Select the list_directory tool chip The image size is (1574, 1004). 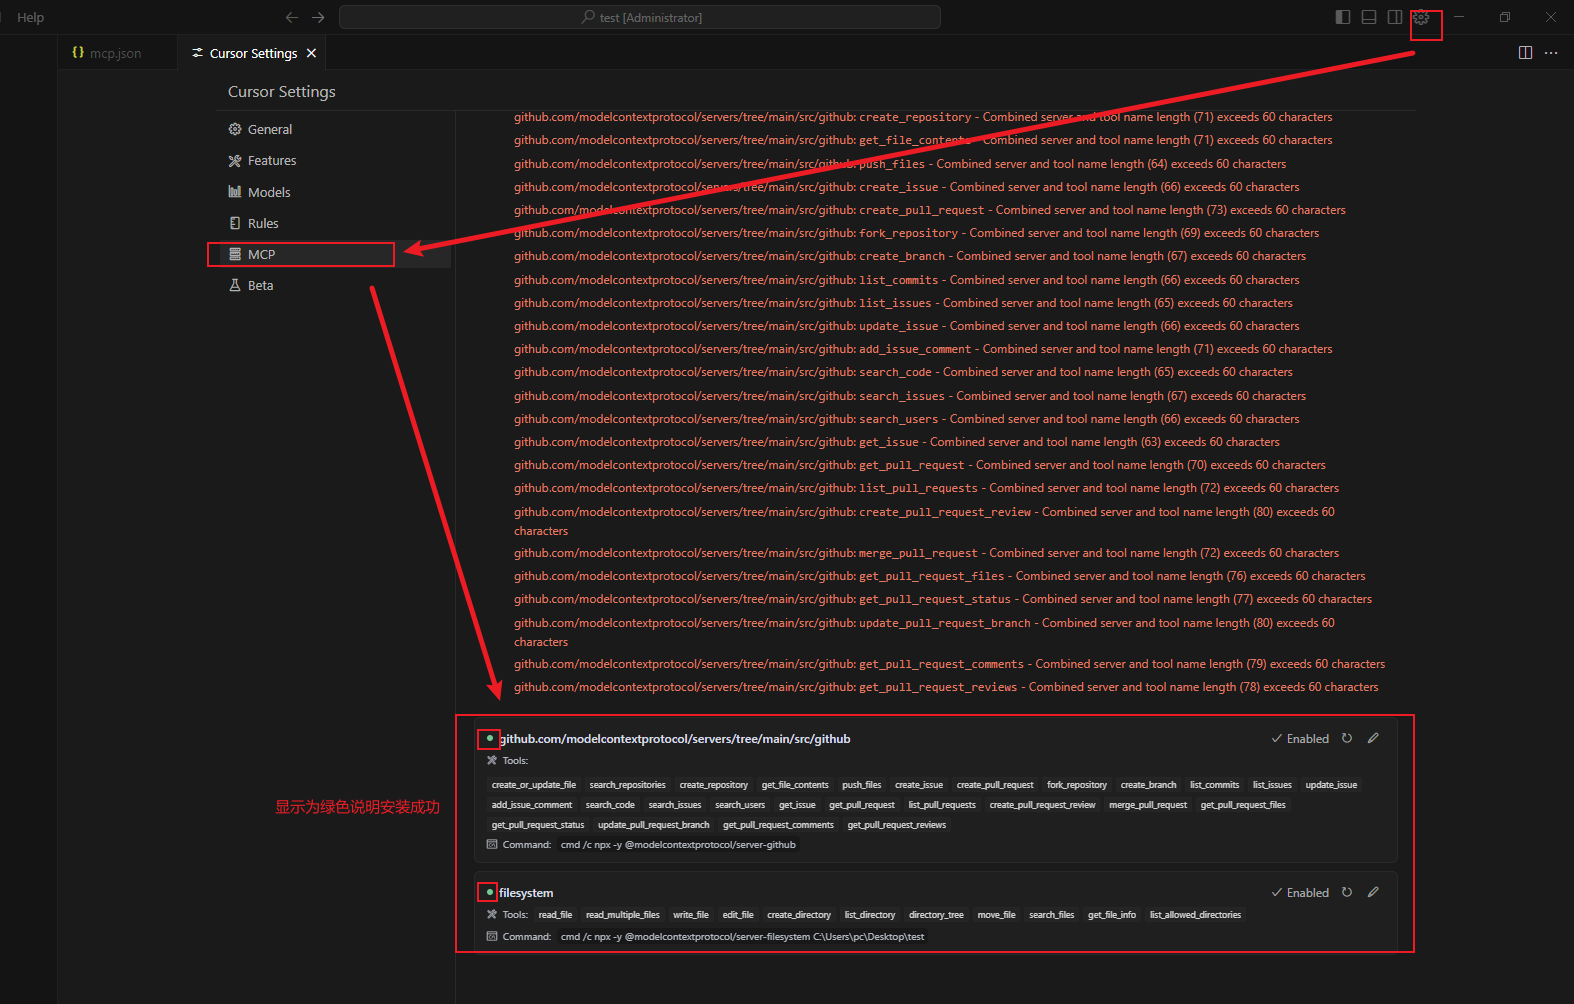[x=870, y=915]
